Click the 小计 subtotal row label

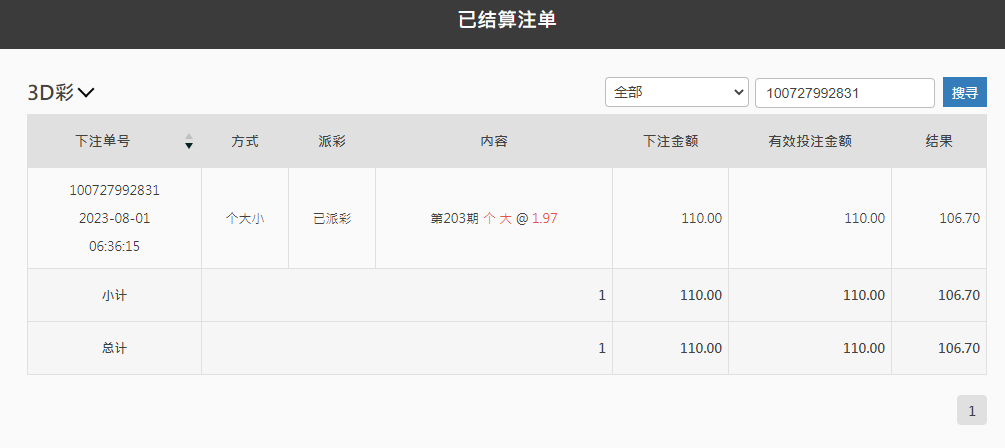coord(114,295)
